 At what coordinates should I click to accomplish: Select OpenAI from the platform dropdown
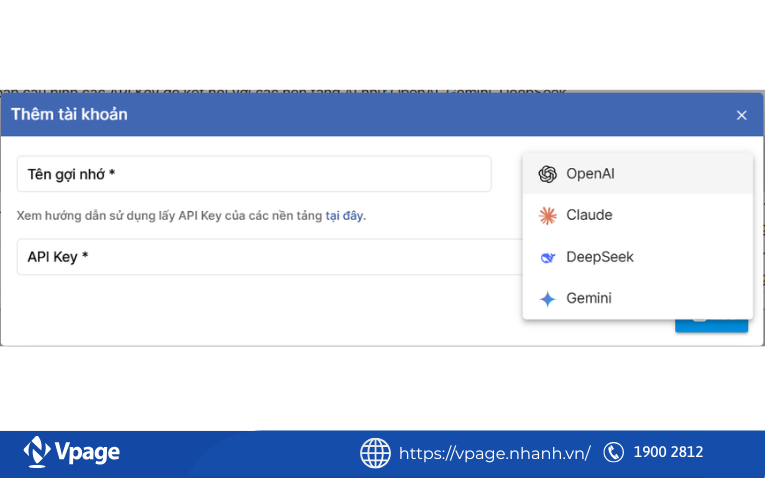pyautogui.click(x=638, y=174)
